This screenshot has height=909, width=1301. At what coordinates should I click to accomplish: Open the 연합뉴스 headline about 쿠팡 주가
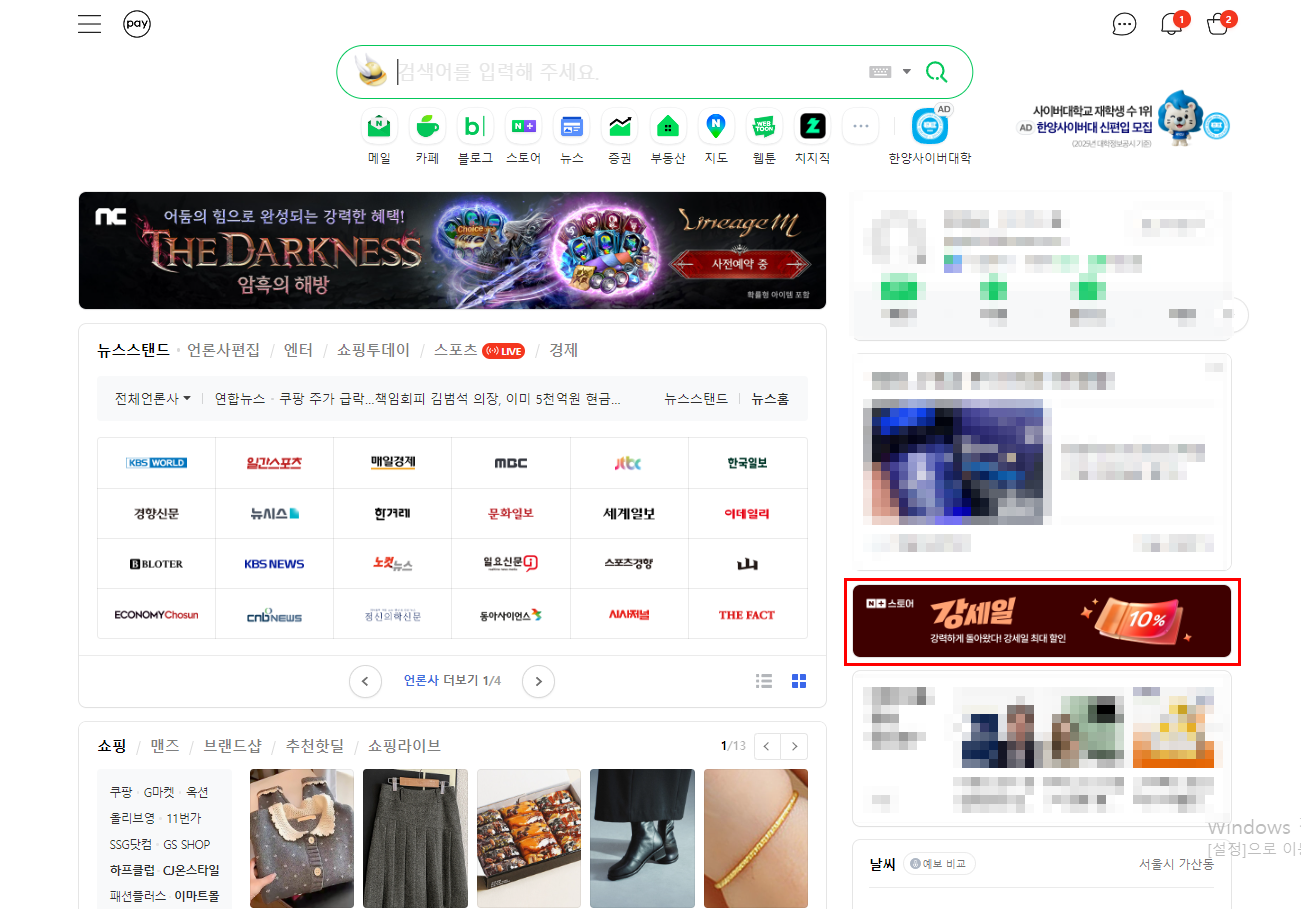pos(450,398)
